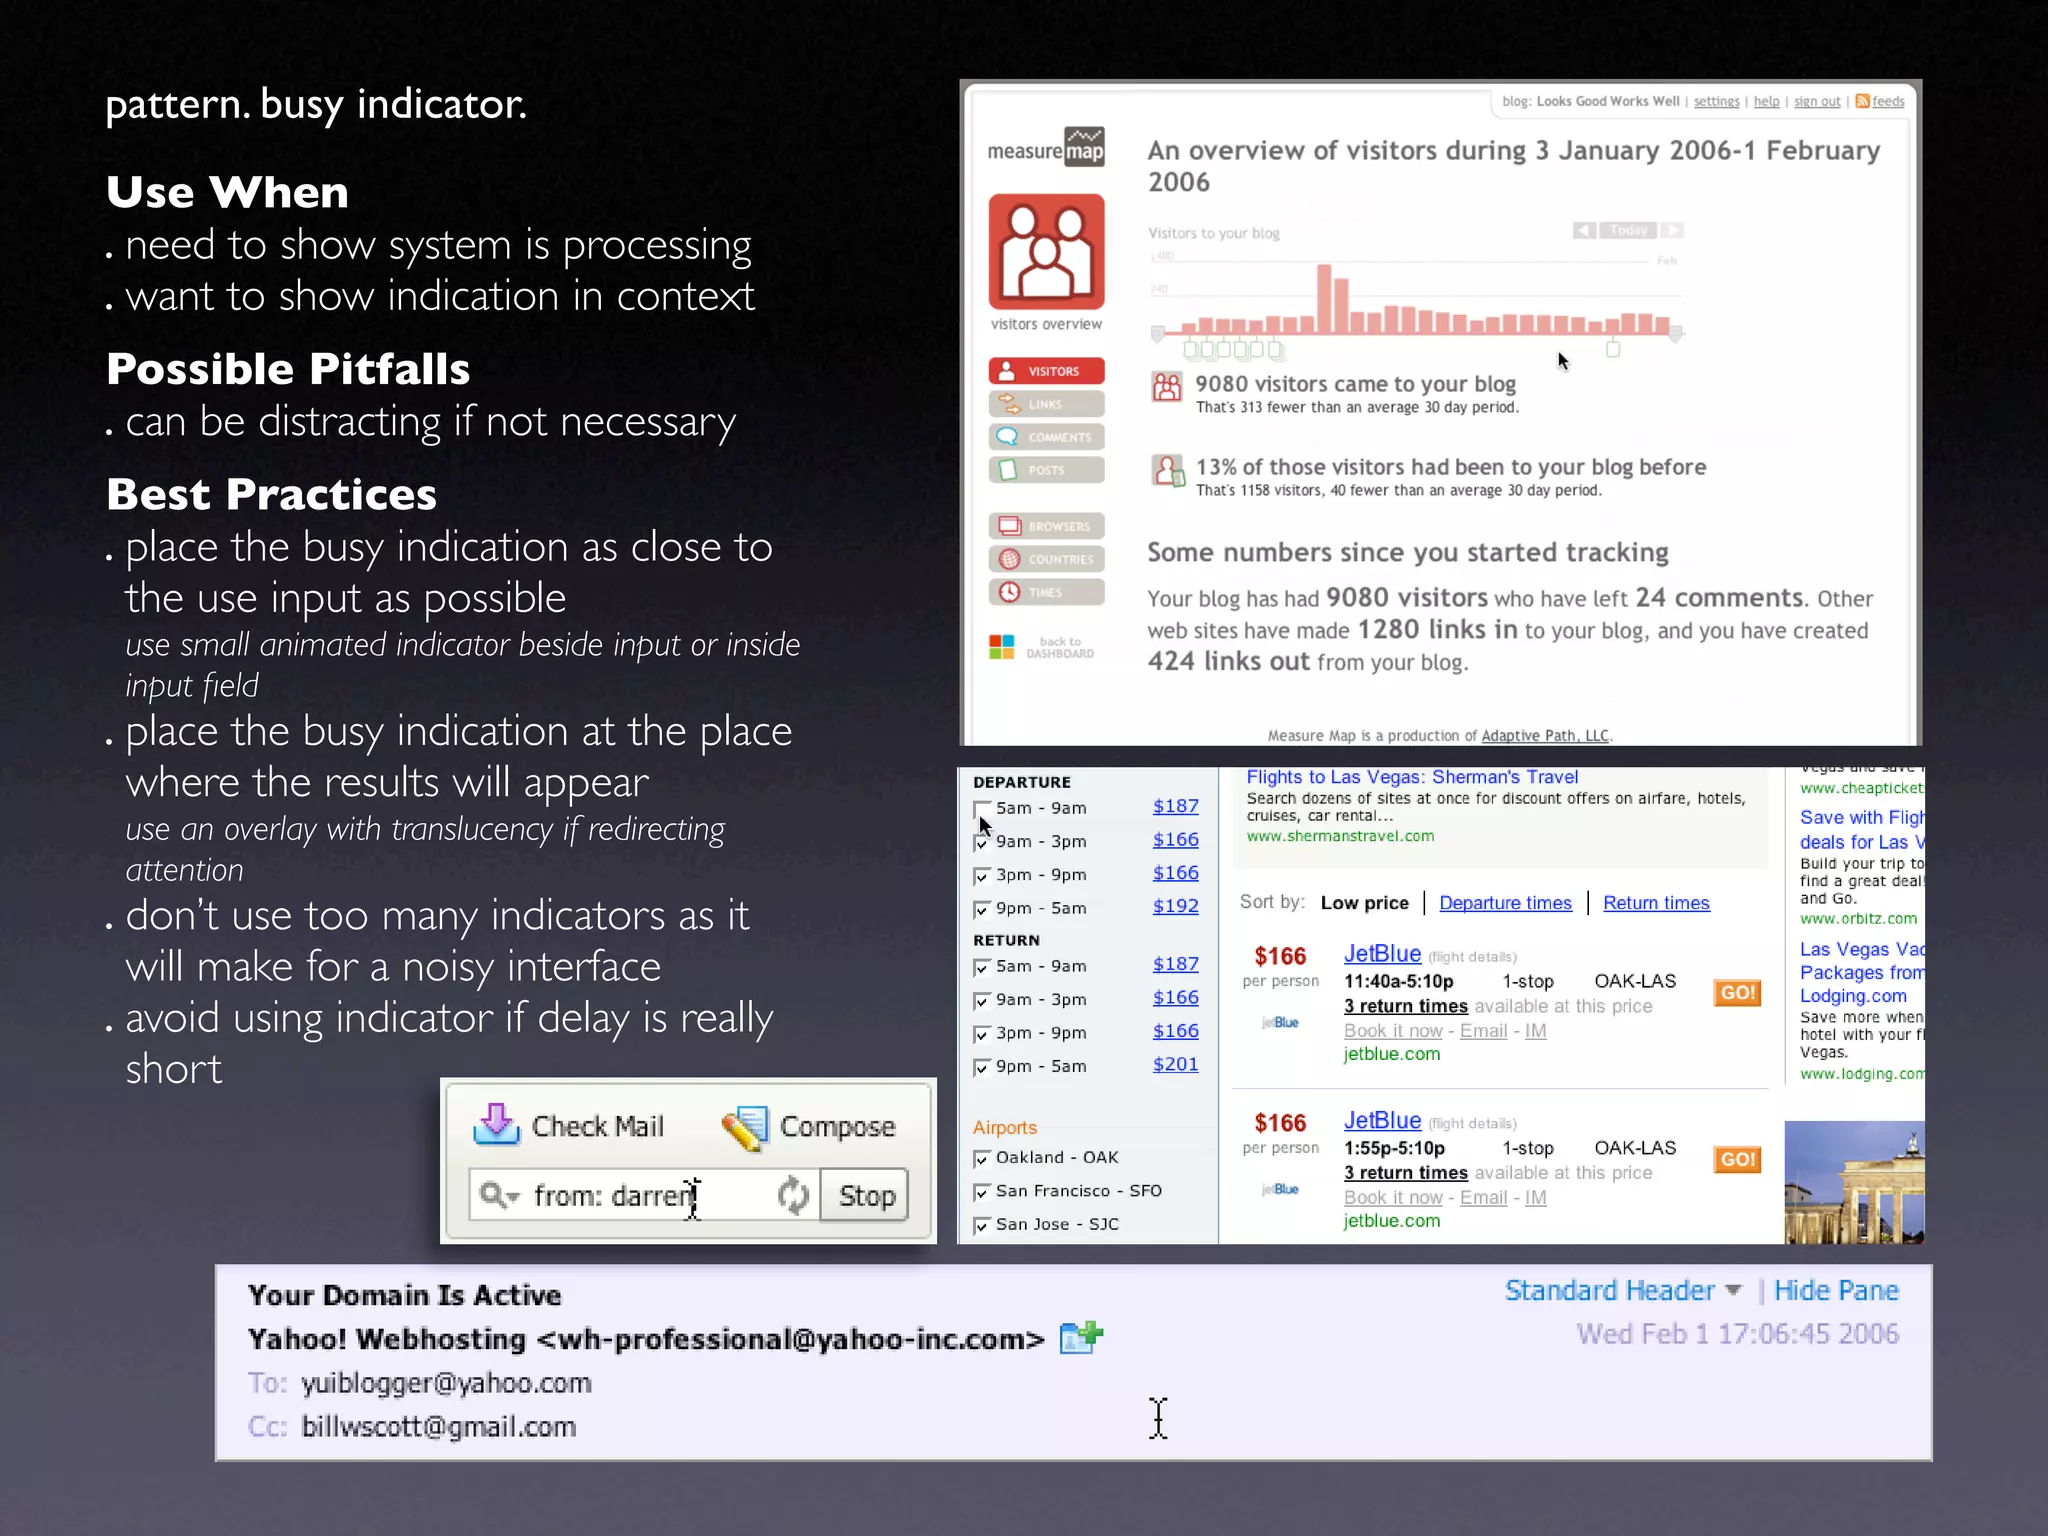Screen dimensions: 2048x1536
Task: Select left handle of chart range slider
Action: pos(1158,333)
